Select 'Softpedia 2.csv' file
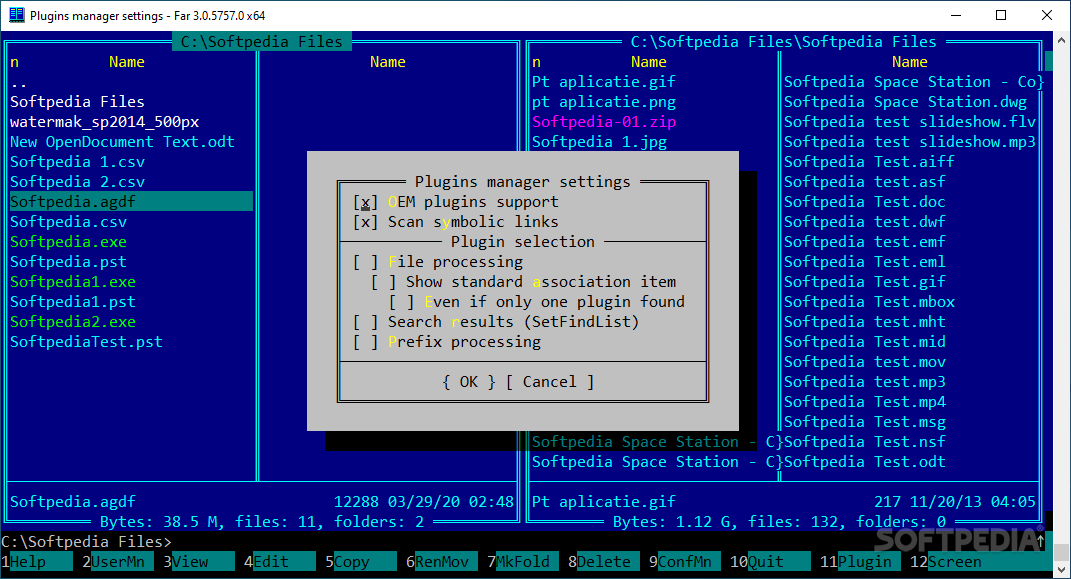 (77, 182)
